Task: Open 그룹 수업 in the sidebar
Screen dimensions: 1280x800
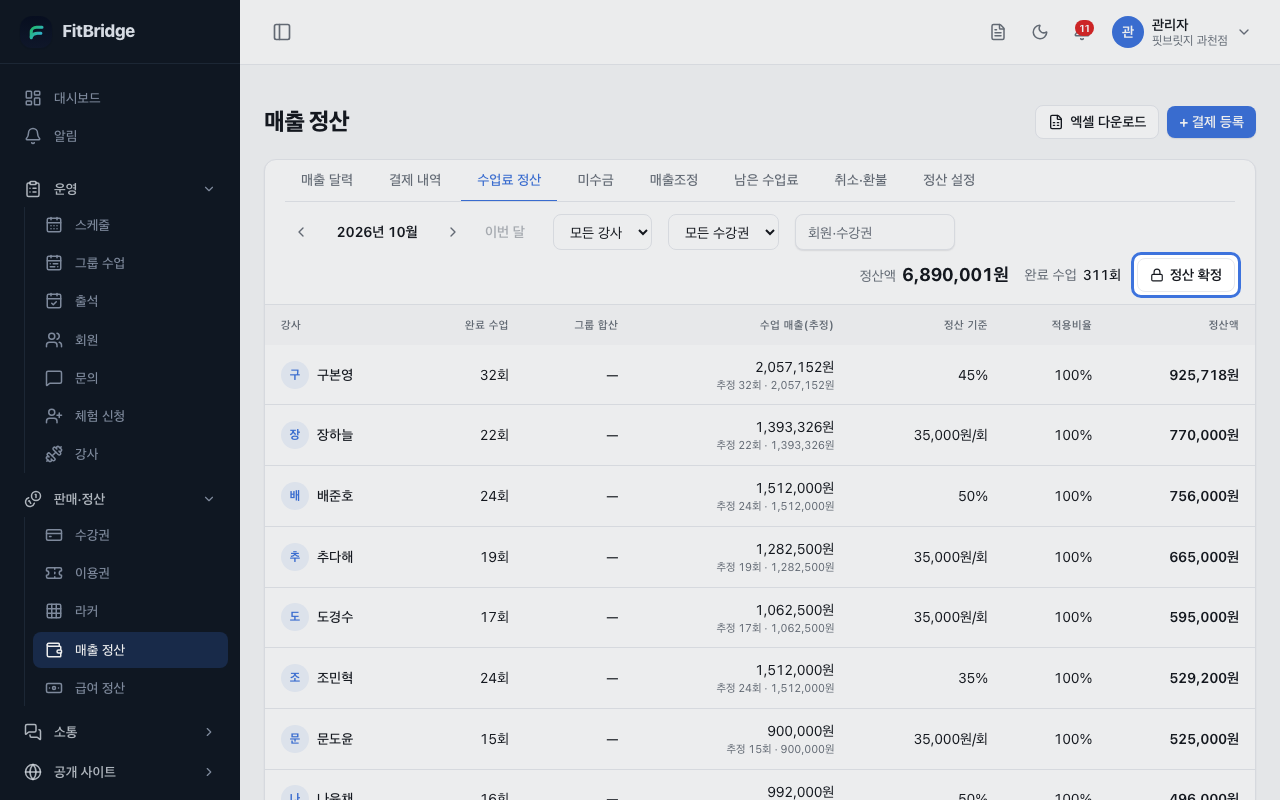Action: click(130, 263)
